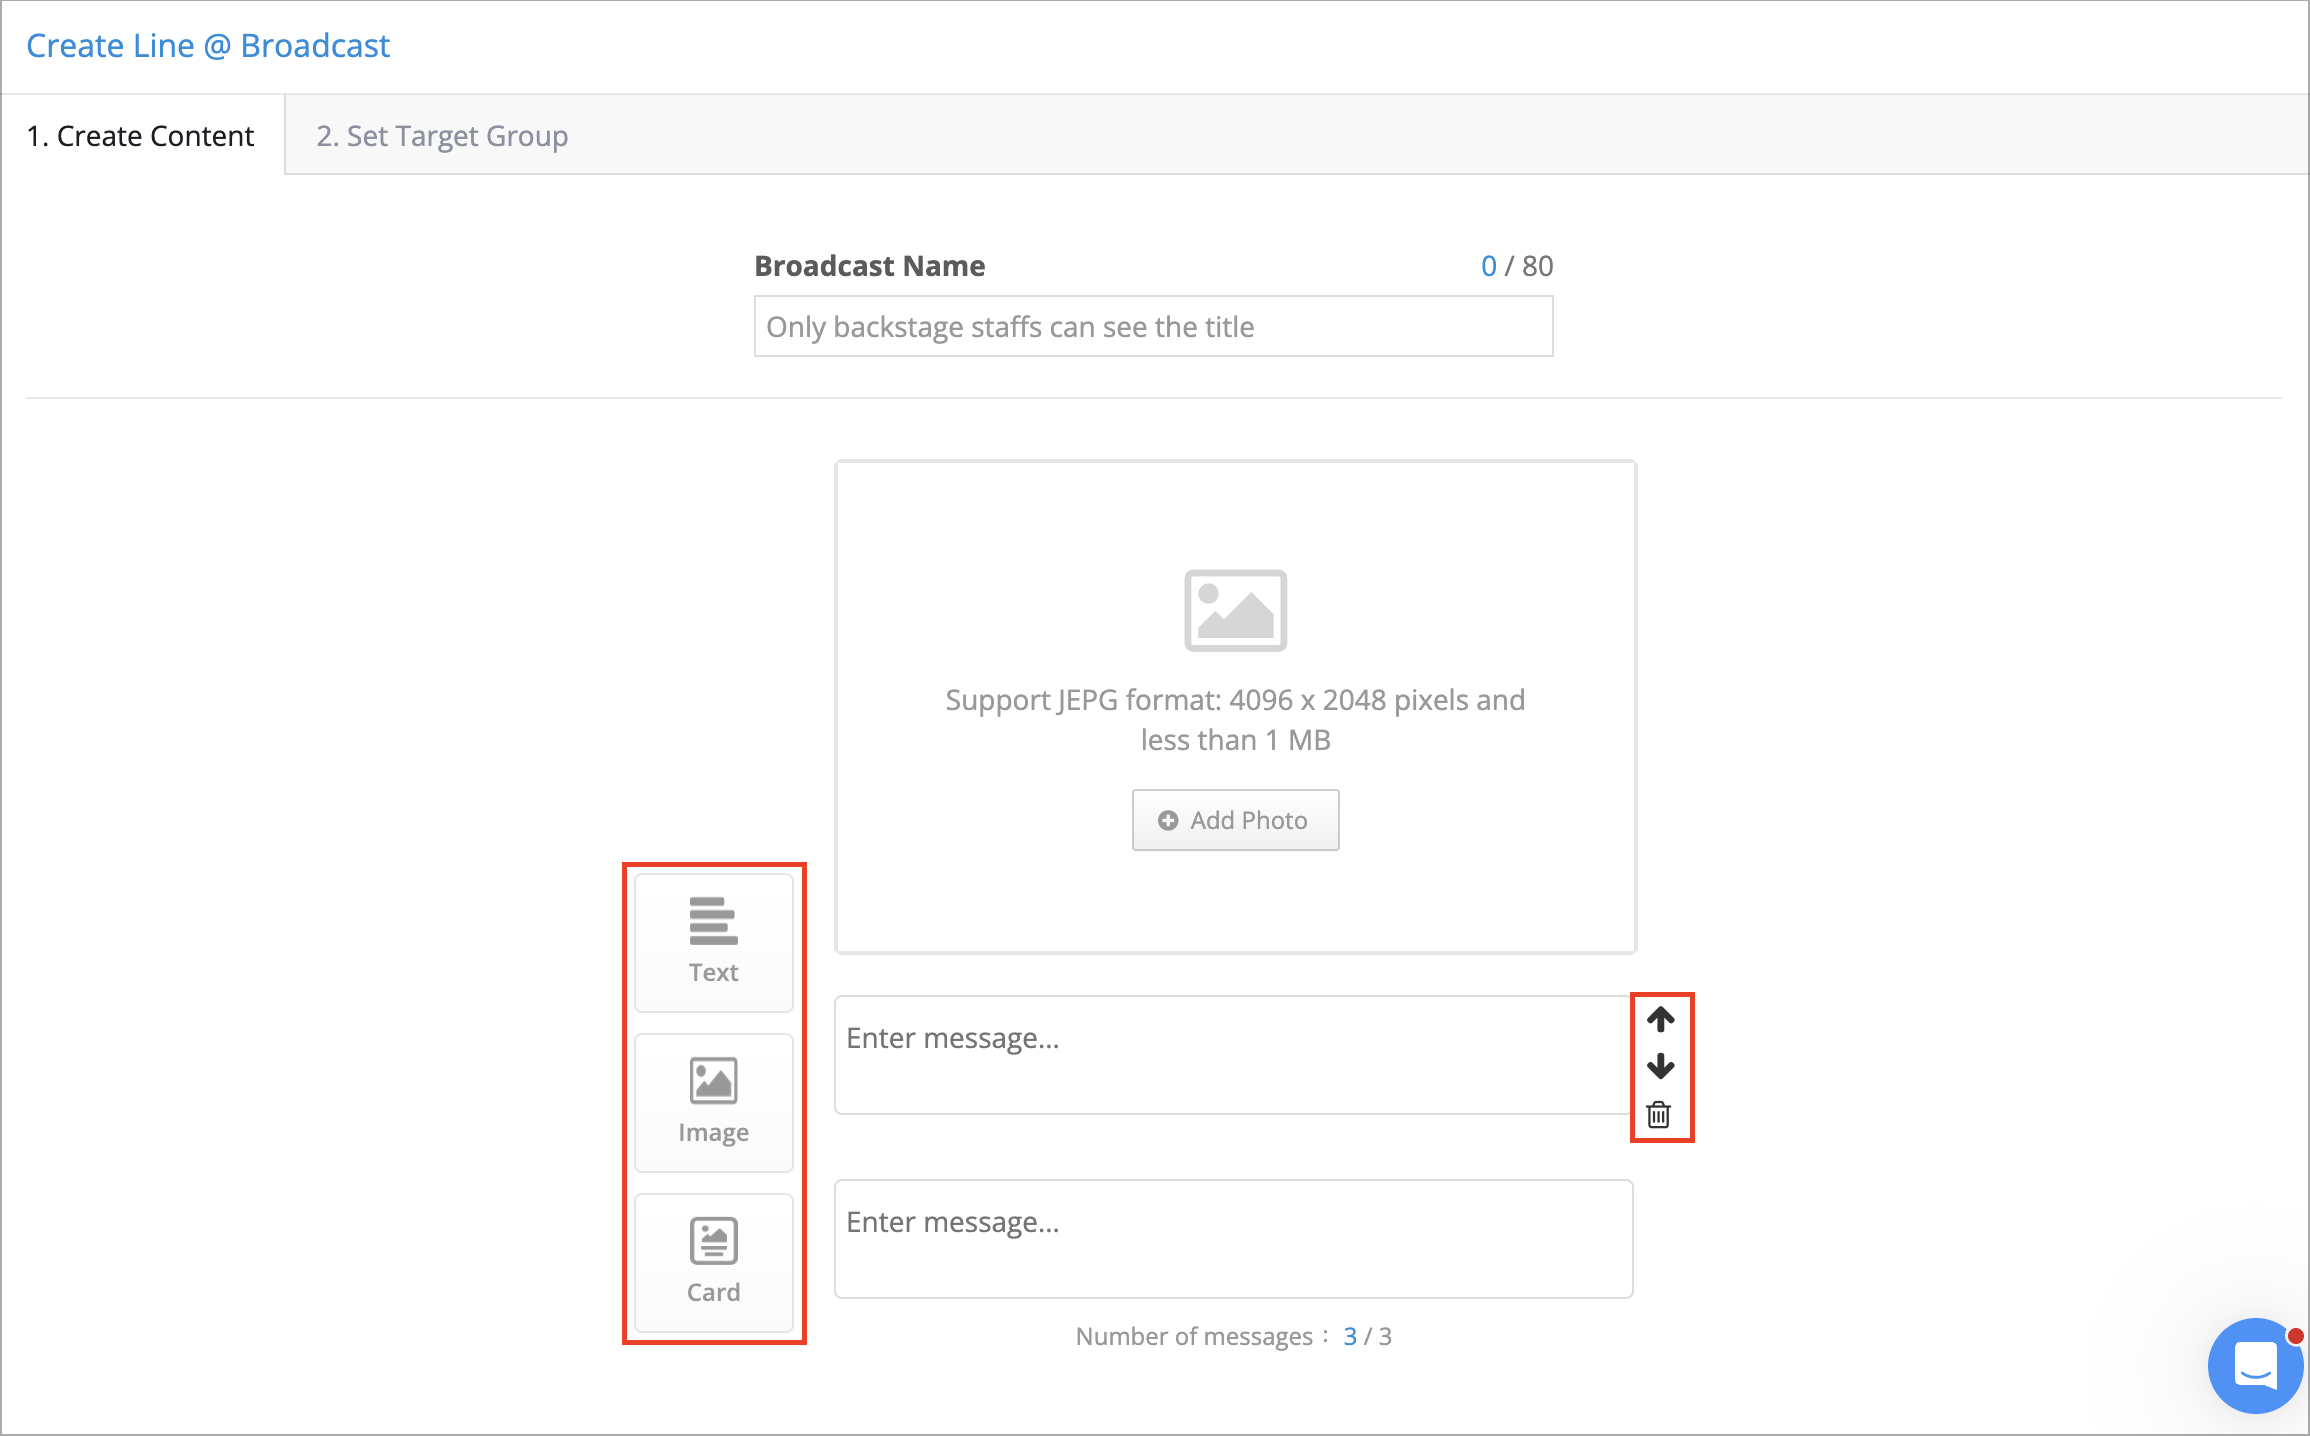The image size is (2310, 1436).
Task: Delete the message with the trash icon
Action: pos(1659,1114)
